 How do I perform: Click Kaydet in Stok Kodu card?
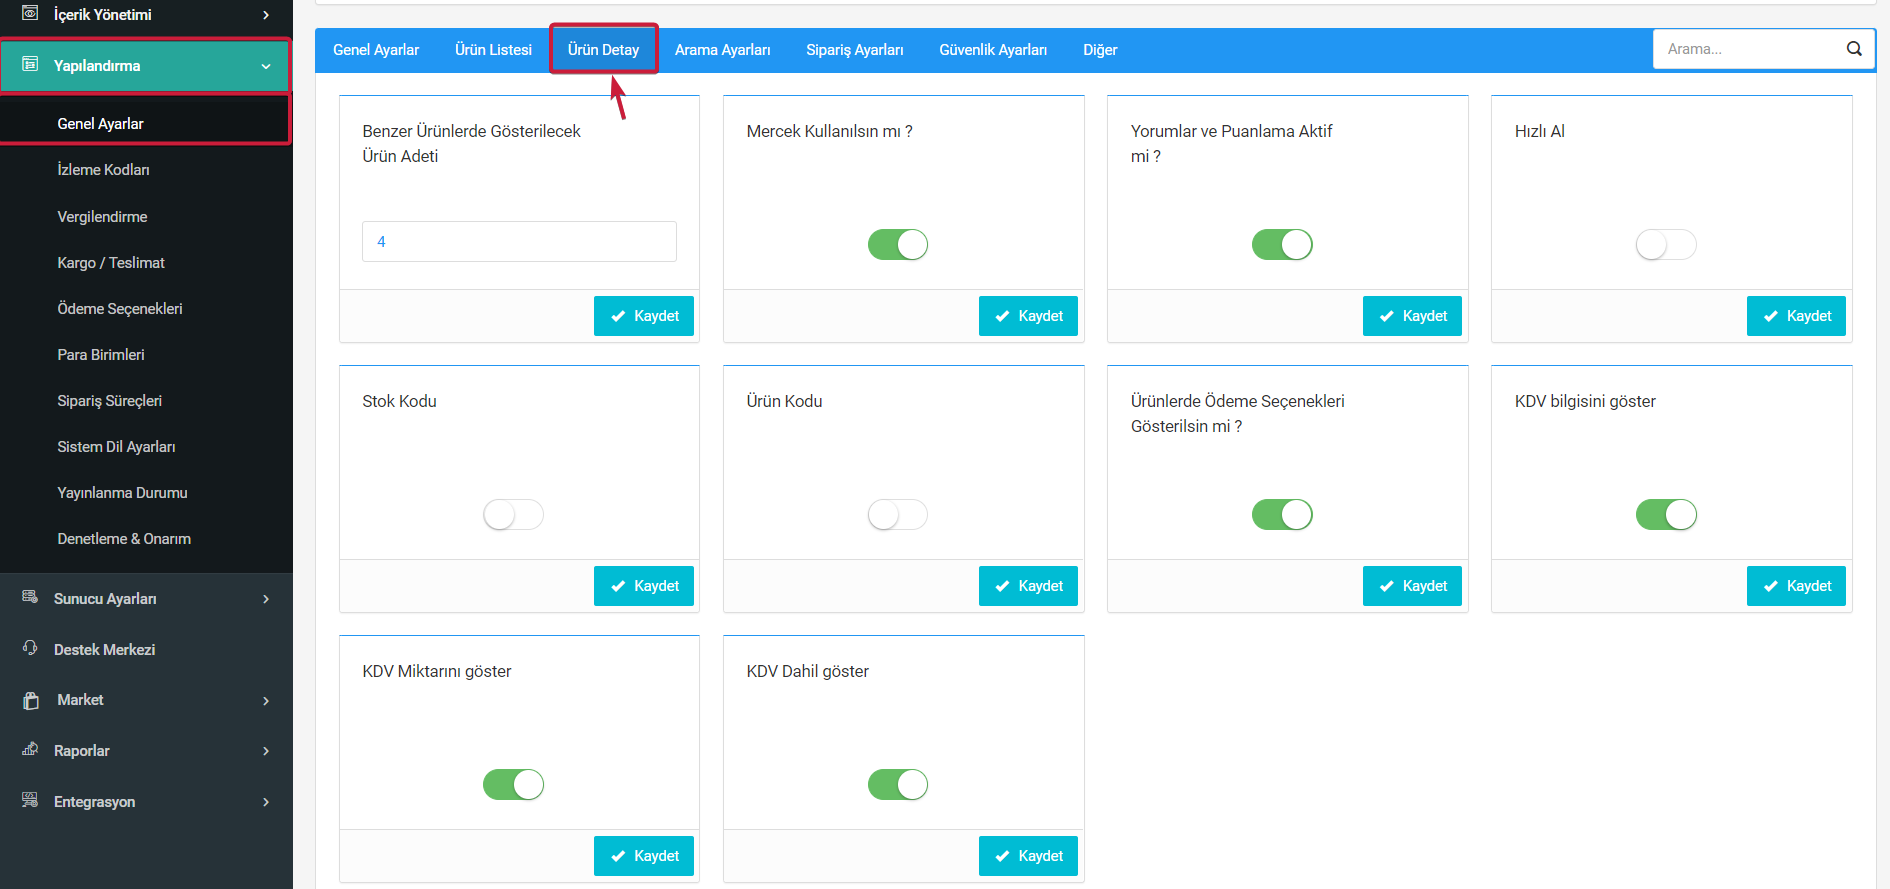tap(644, 586)
